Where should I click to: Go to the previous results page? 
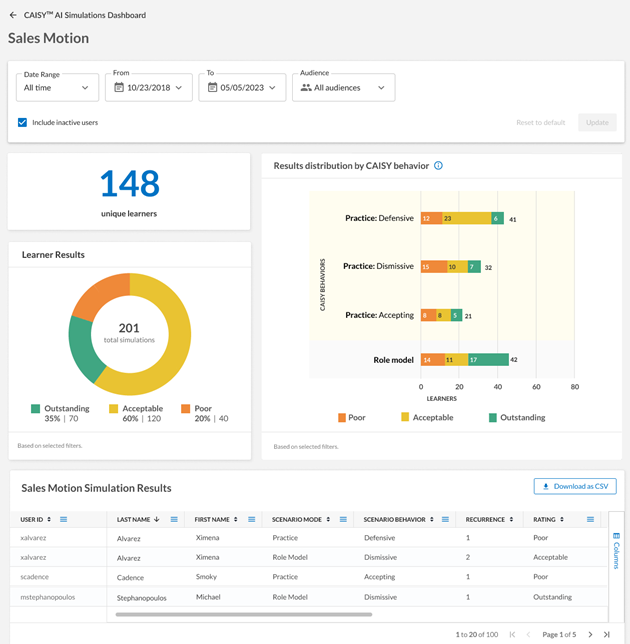[529, 635]
